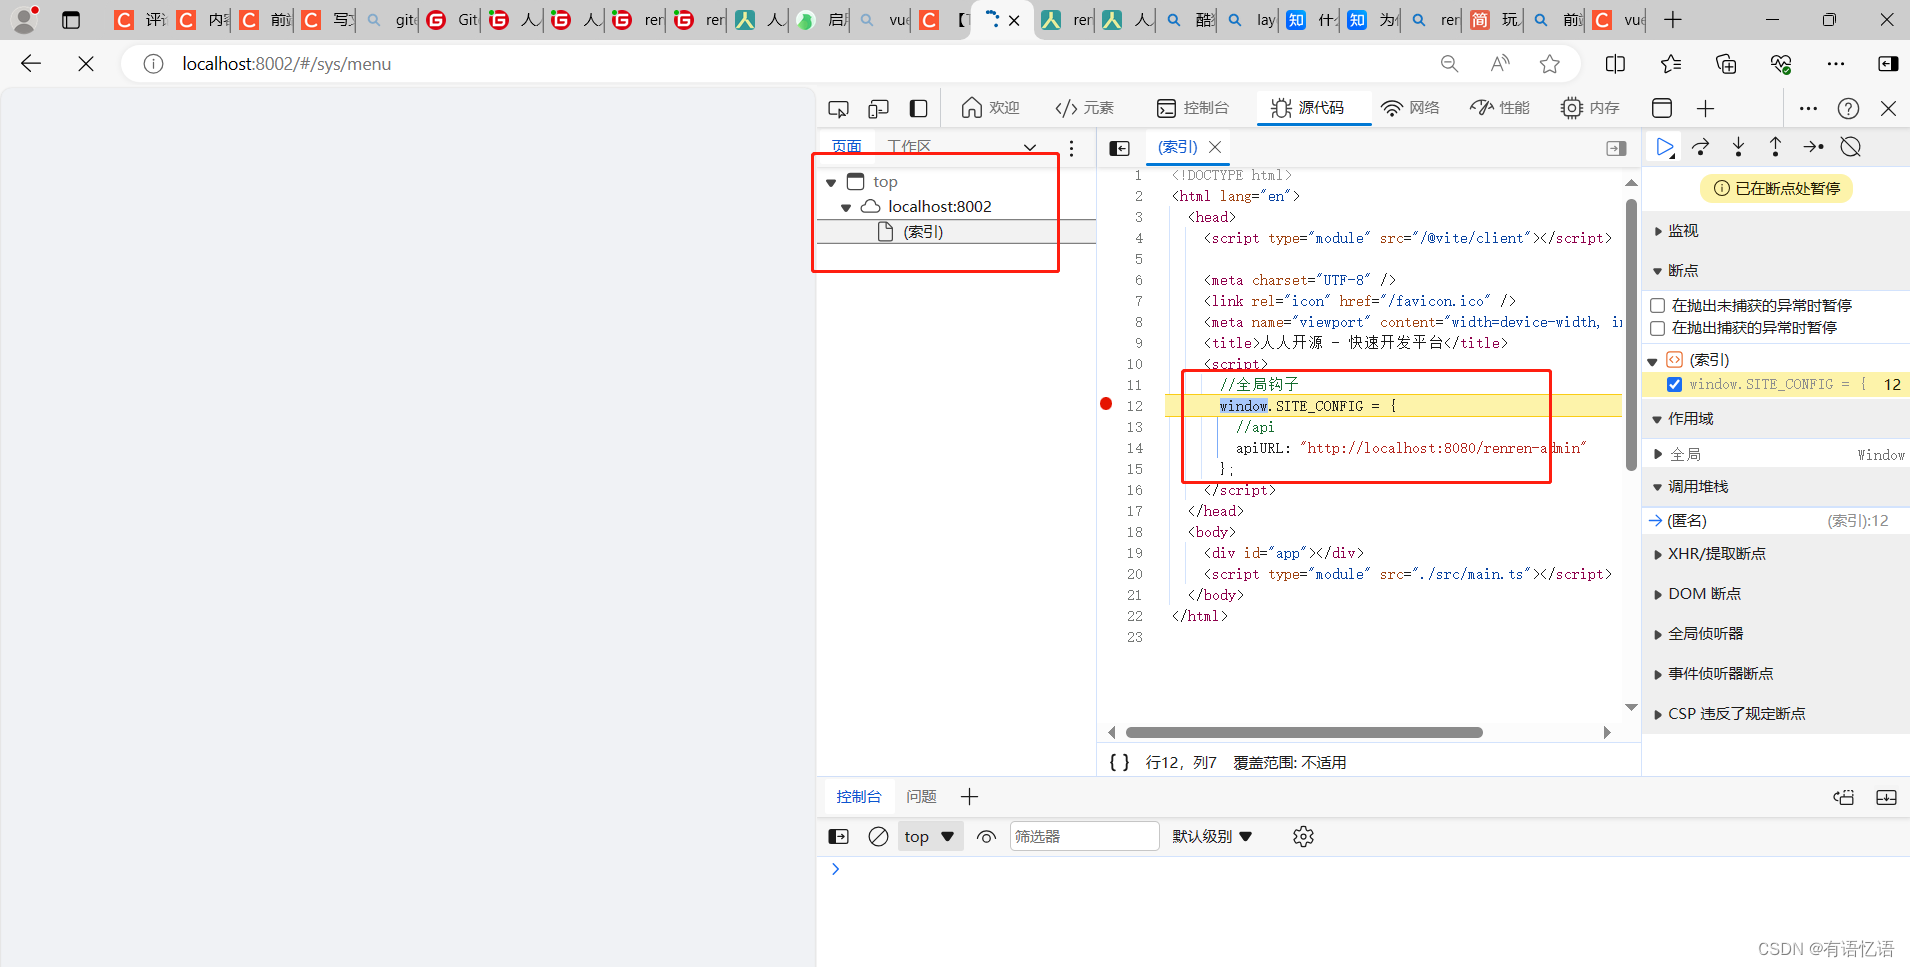Select the (索引) file in tree
Screen dimensions: 1910x967
click(923, 232)
